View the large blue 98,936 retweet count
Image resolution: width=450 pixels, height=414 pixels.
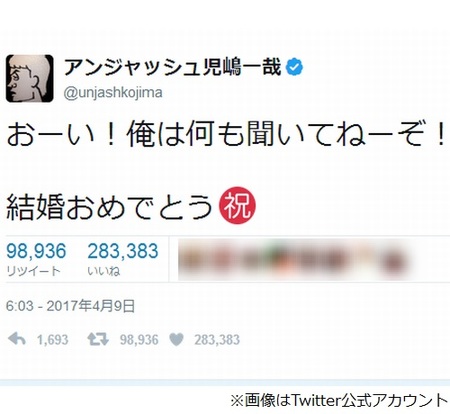pos(36,251)
